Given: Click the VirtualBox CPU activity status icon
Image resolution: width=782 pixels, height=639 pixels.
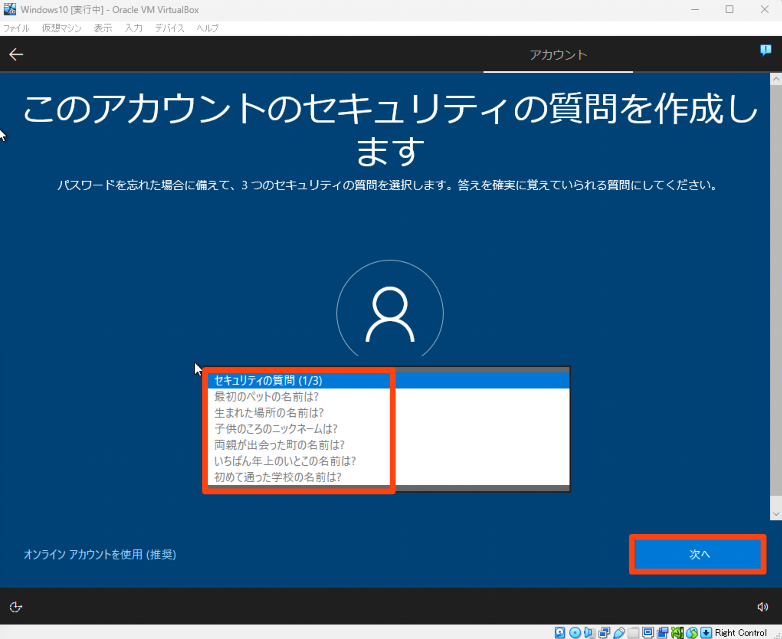Looking at the screenshot, I should tap(677, 633).
